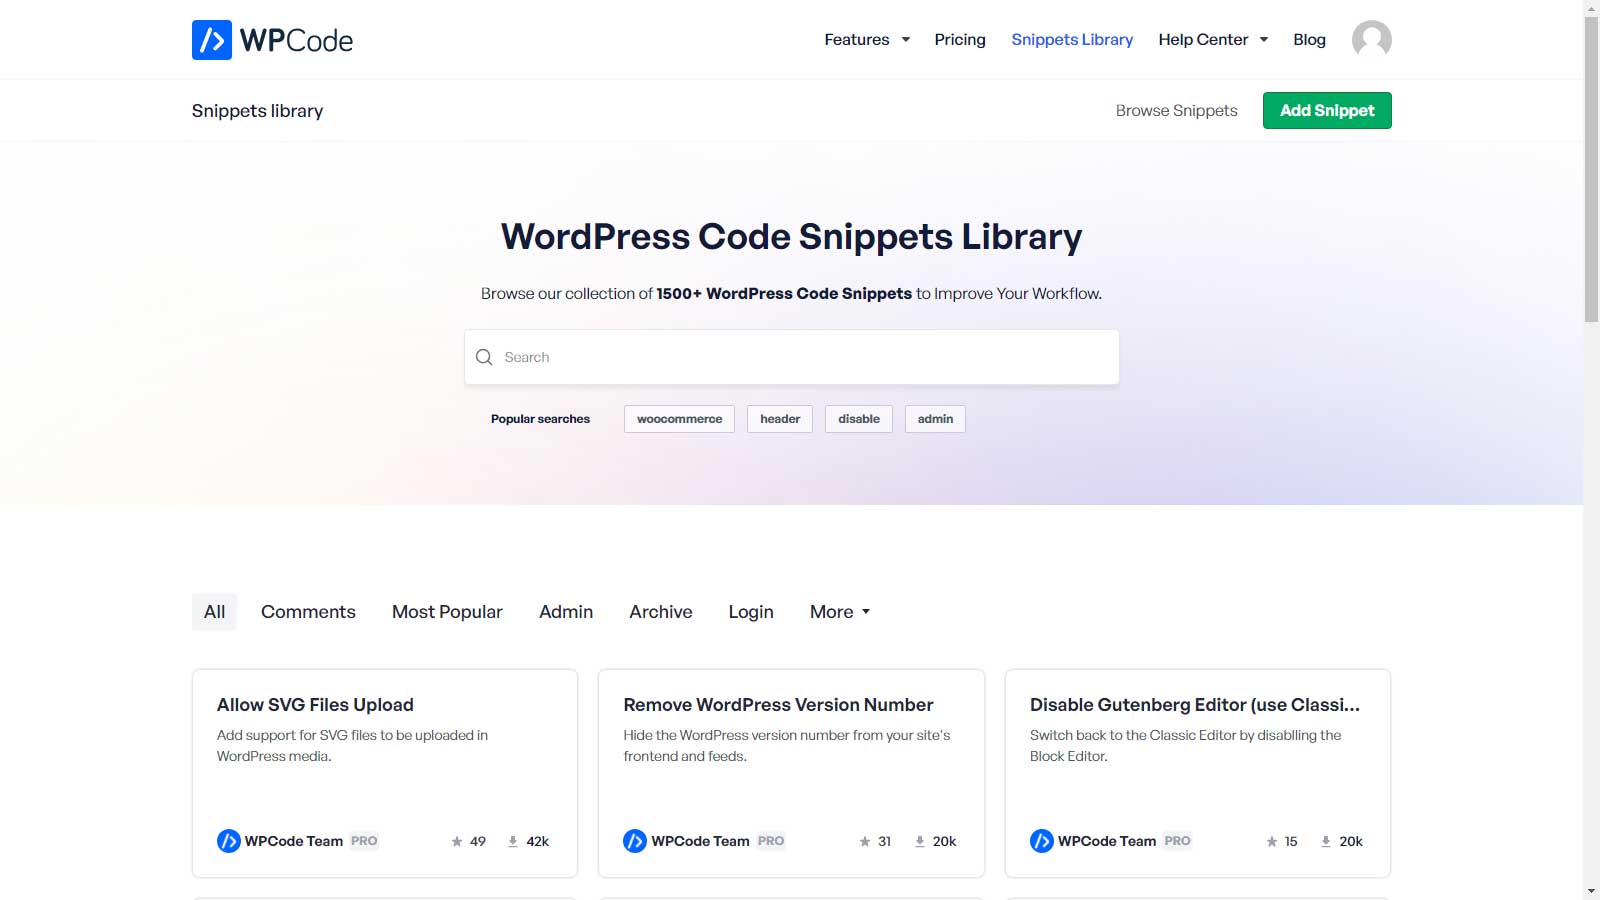Open the Blog nav link
This screenshot has width=1600, height=900.
pyautogui.click(x=1309, y=40)
